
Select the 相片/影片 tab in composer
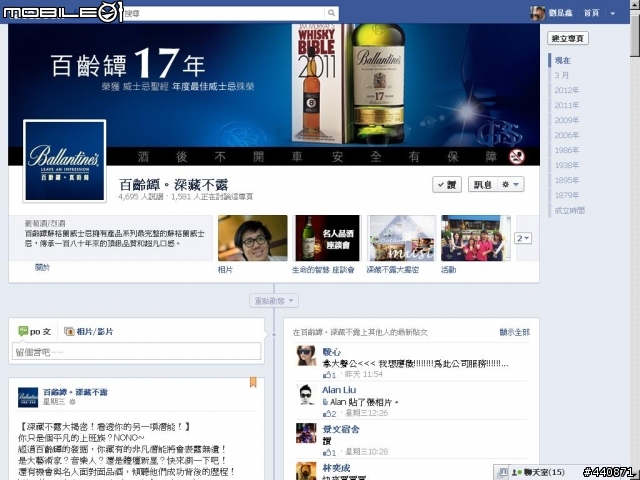(89, 331)
